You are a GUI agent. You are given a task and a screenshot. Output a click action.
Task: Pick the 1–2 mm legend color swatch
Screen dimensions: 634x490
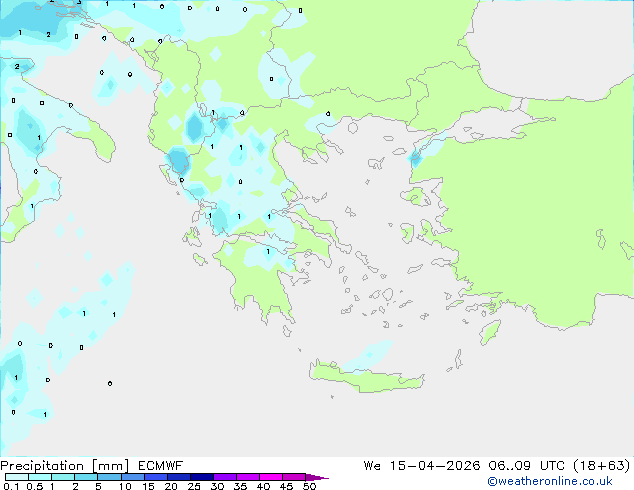[63, 477]
